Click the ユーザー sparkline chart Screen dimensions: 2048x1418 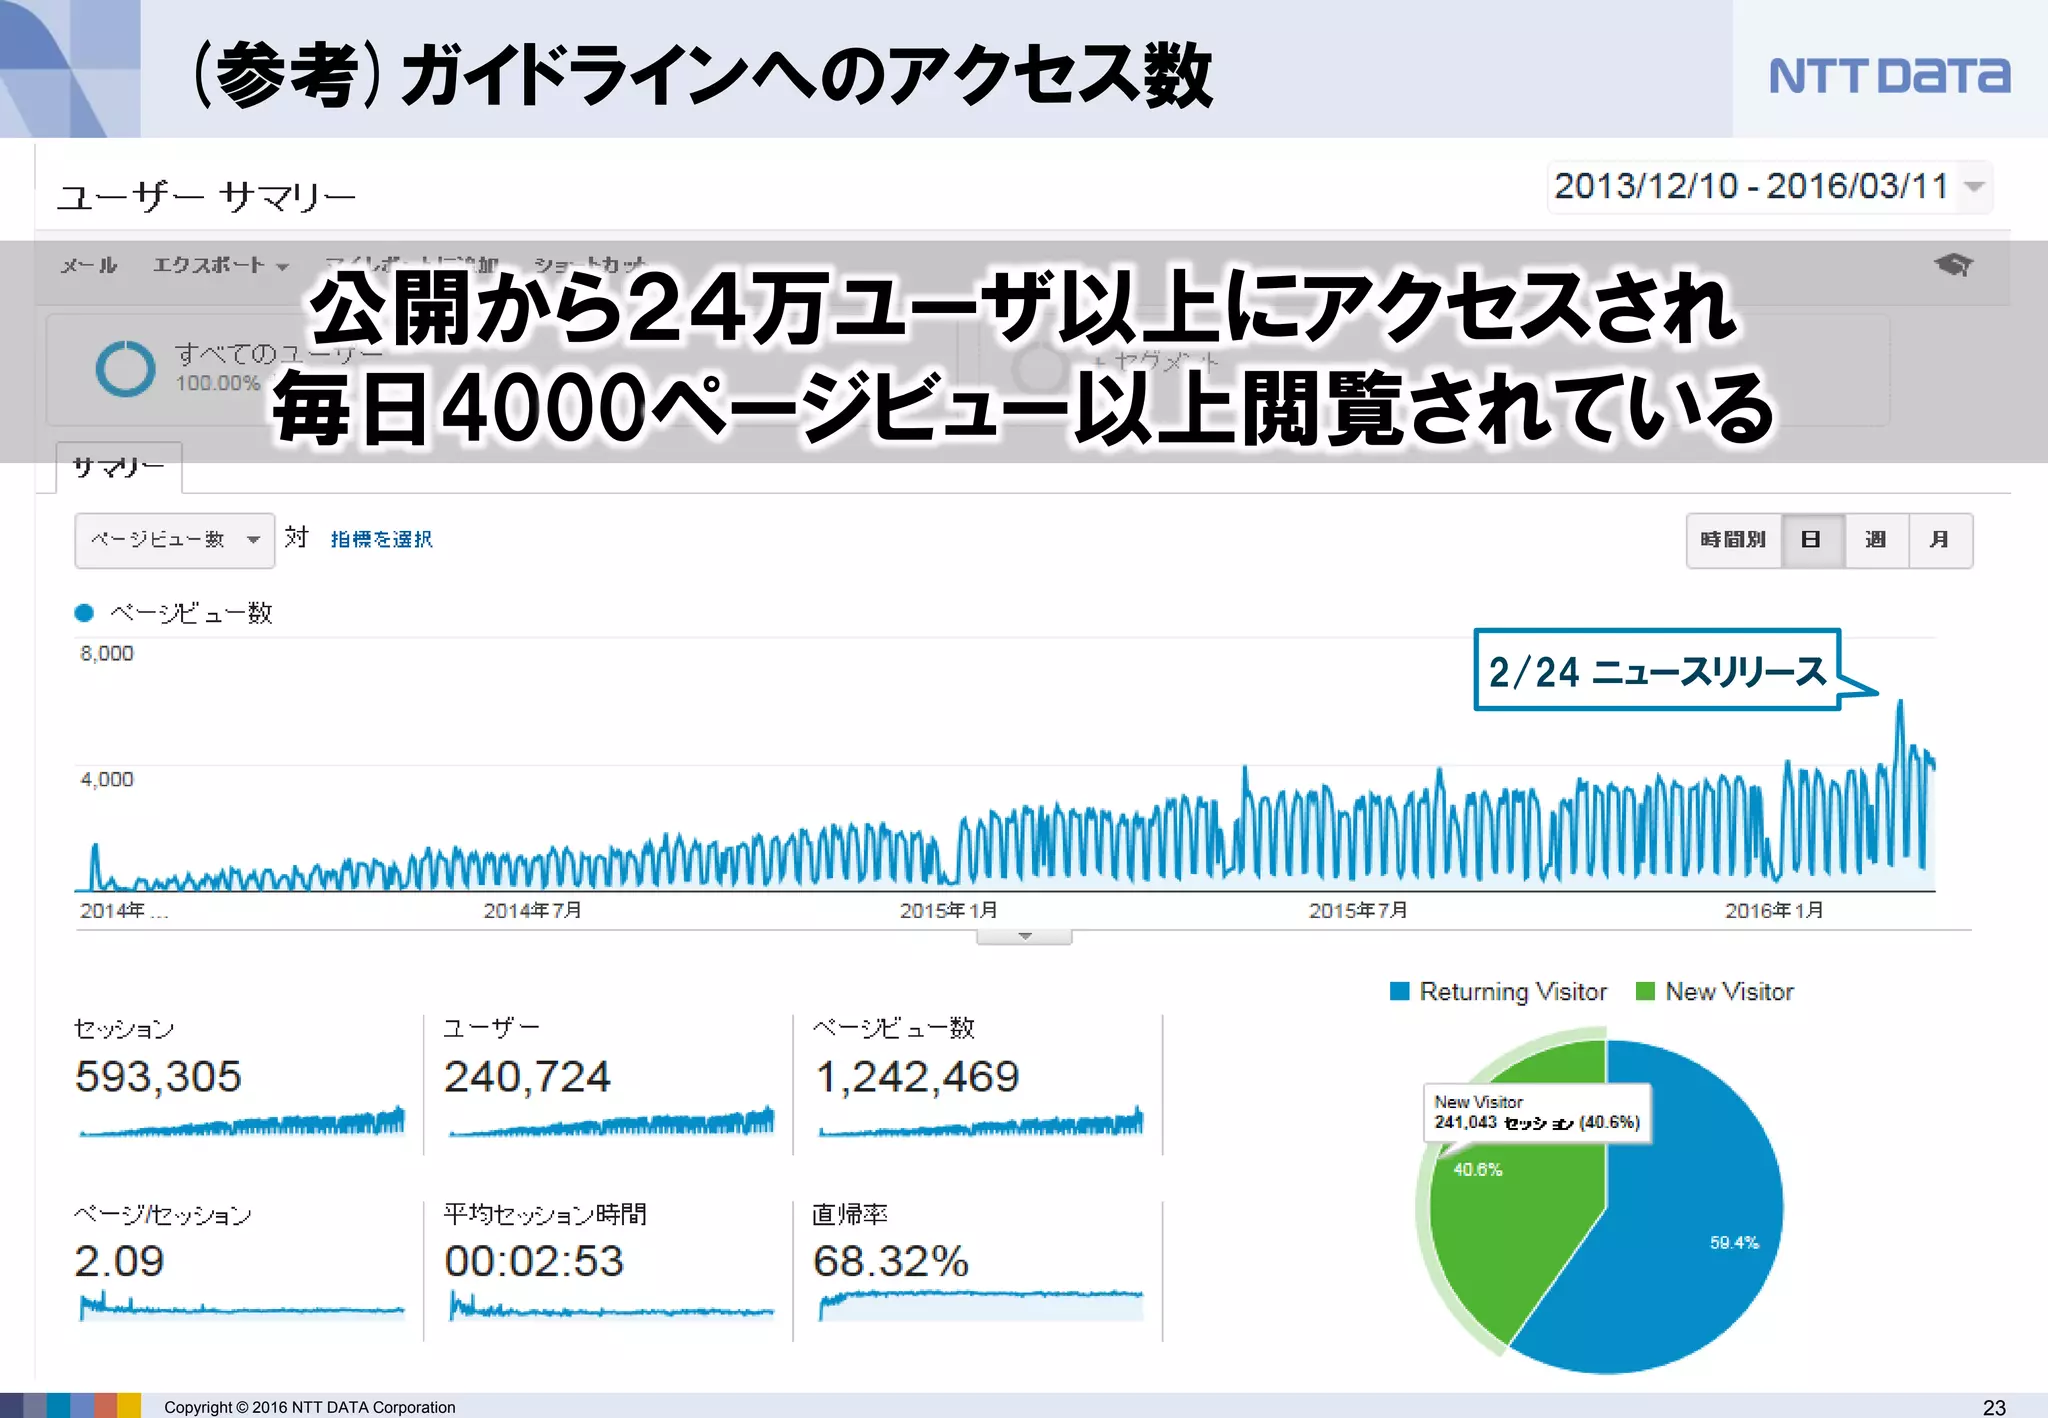click(x=611, y=1122)
